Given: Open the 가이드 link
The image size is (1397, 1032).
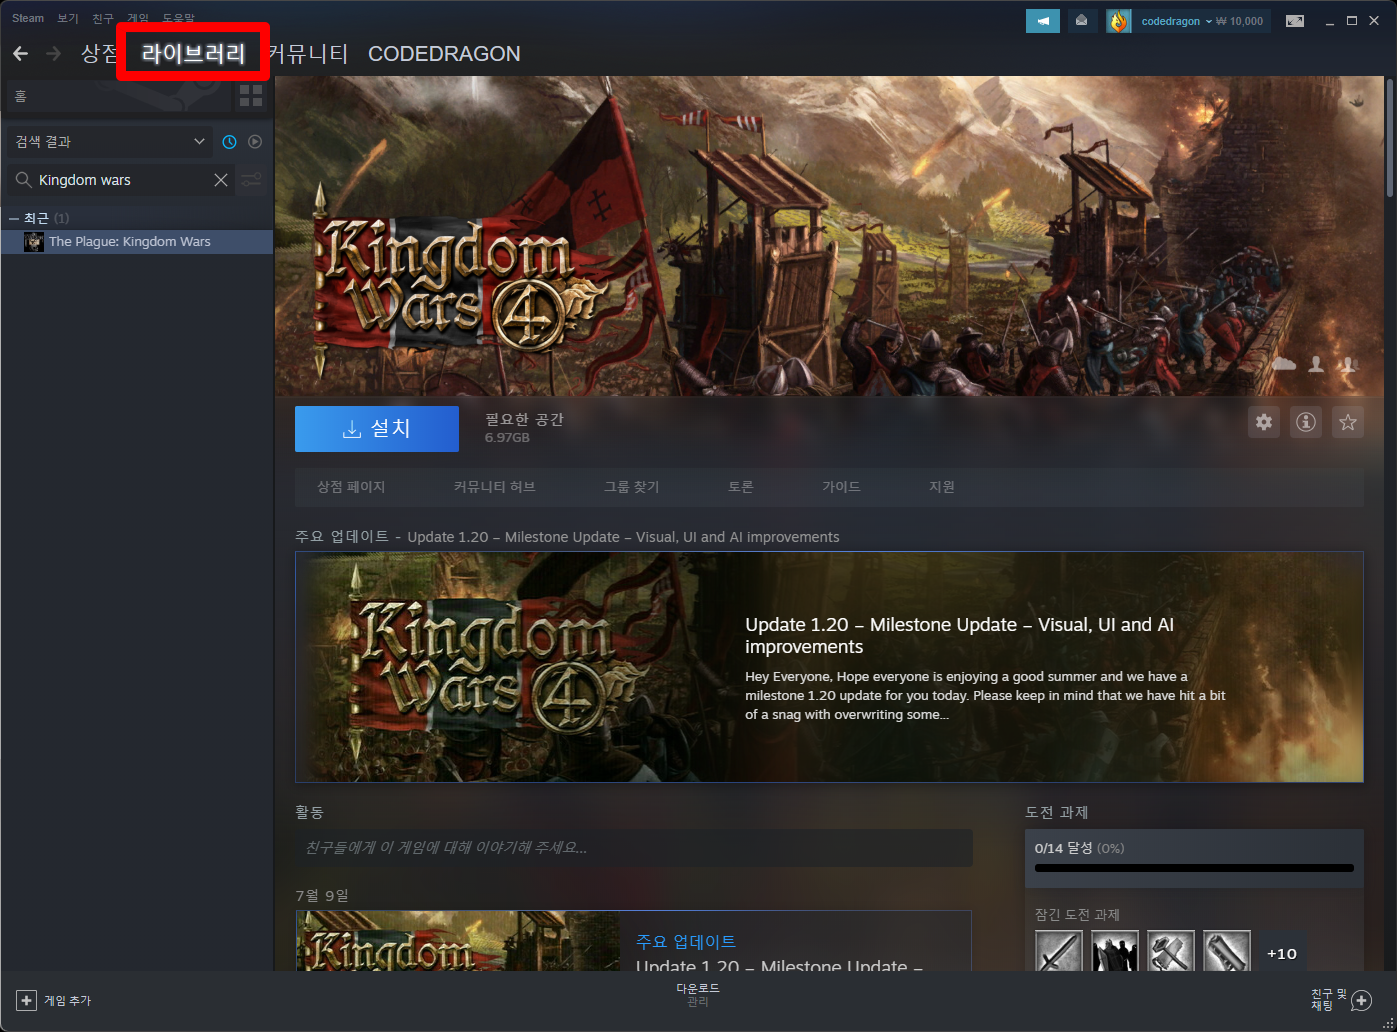Looking at the screenshot, I should [x=841, y=487].
